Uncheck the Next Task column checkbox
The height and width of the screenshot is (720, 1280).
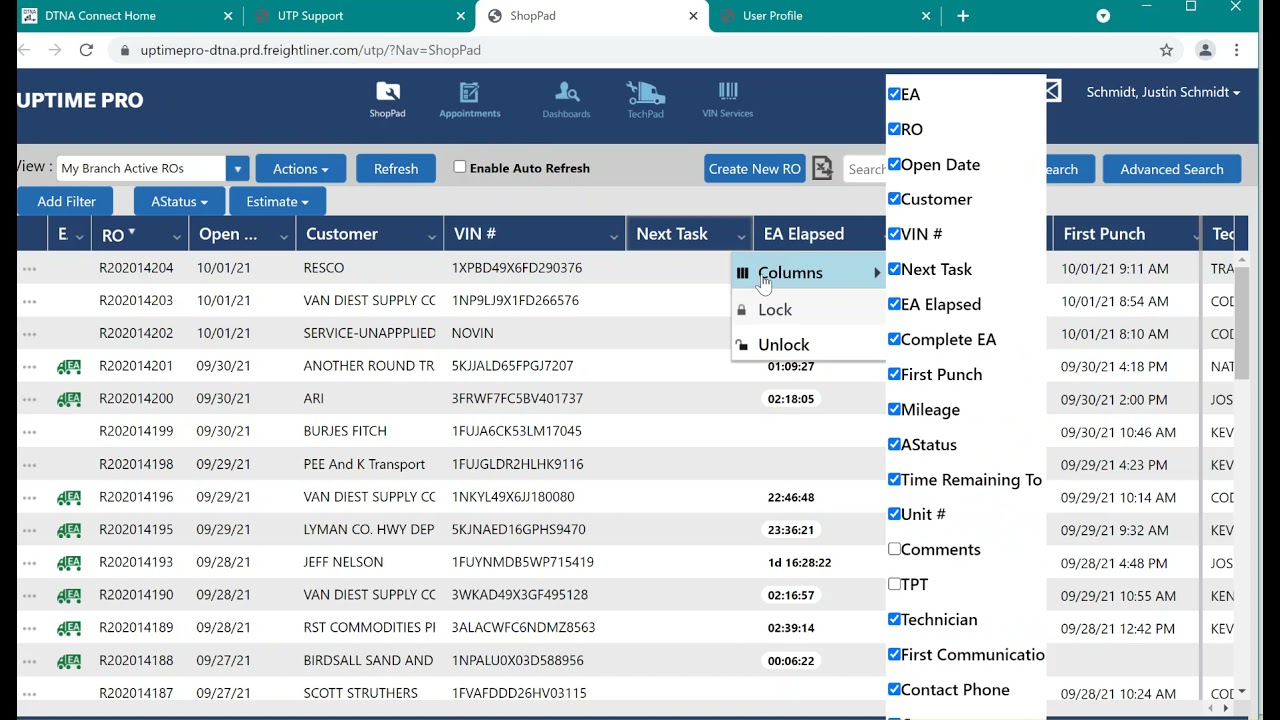pyautogui.click(x=894, y=269)
